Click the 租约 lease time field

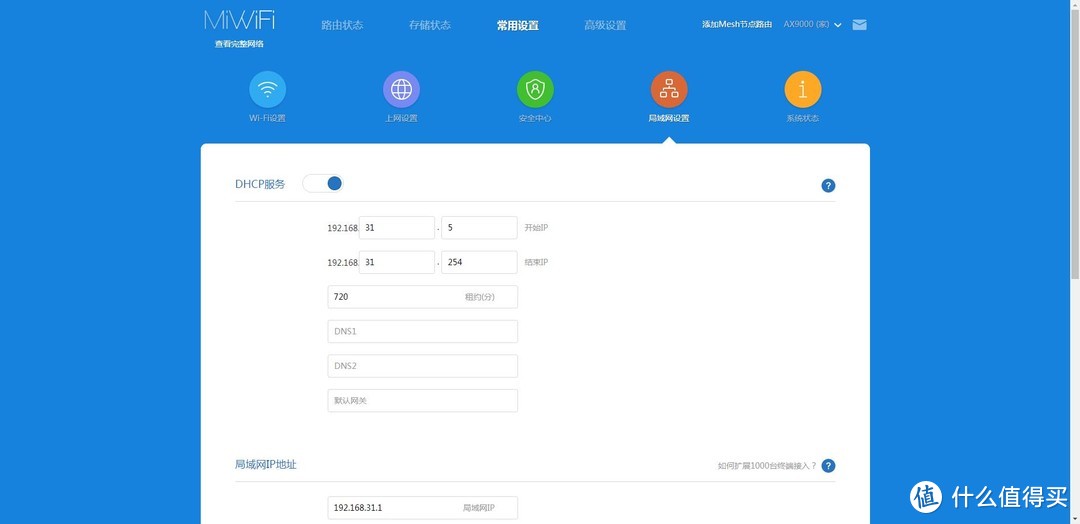(422, 297)
